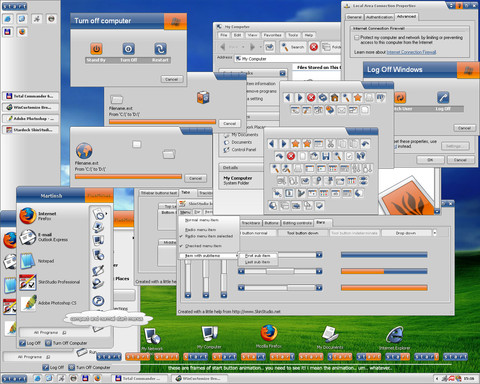This screenshot has width=480, height=384.
Task: Click Radio menu item selected entry
Action: pyautogui.click(x=209, y=236)
